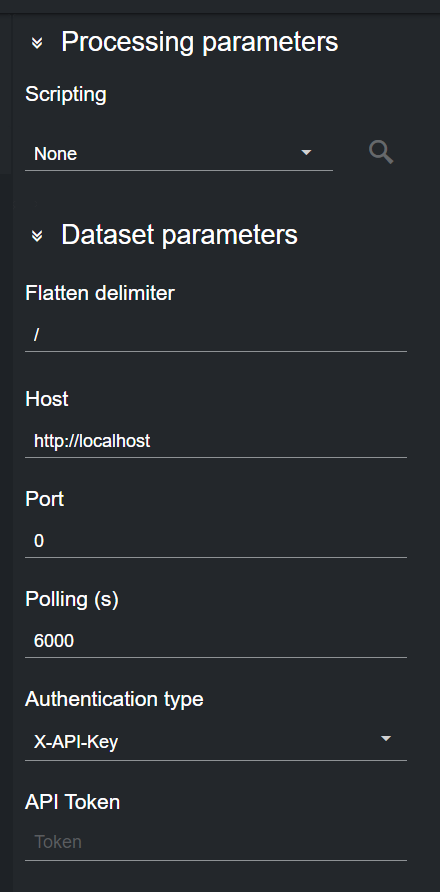
Task: Click the Dataset parameters section heading
Action: click(x=179, y=234)
